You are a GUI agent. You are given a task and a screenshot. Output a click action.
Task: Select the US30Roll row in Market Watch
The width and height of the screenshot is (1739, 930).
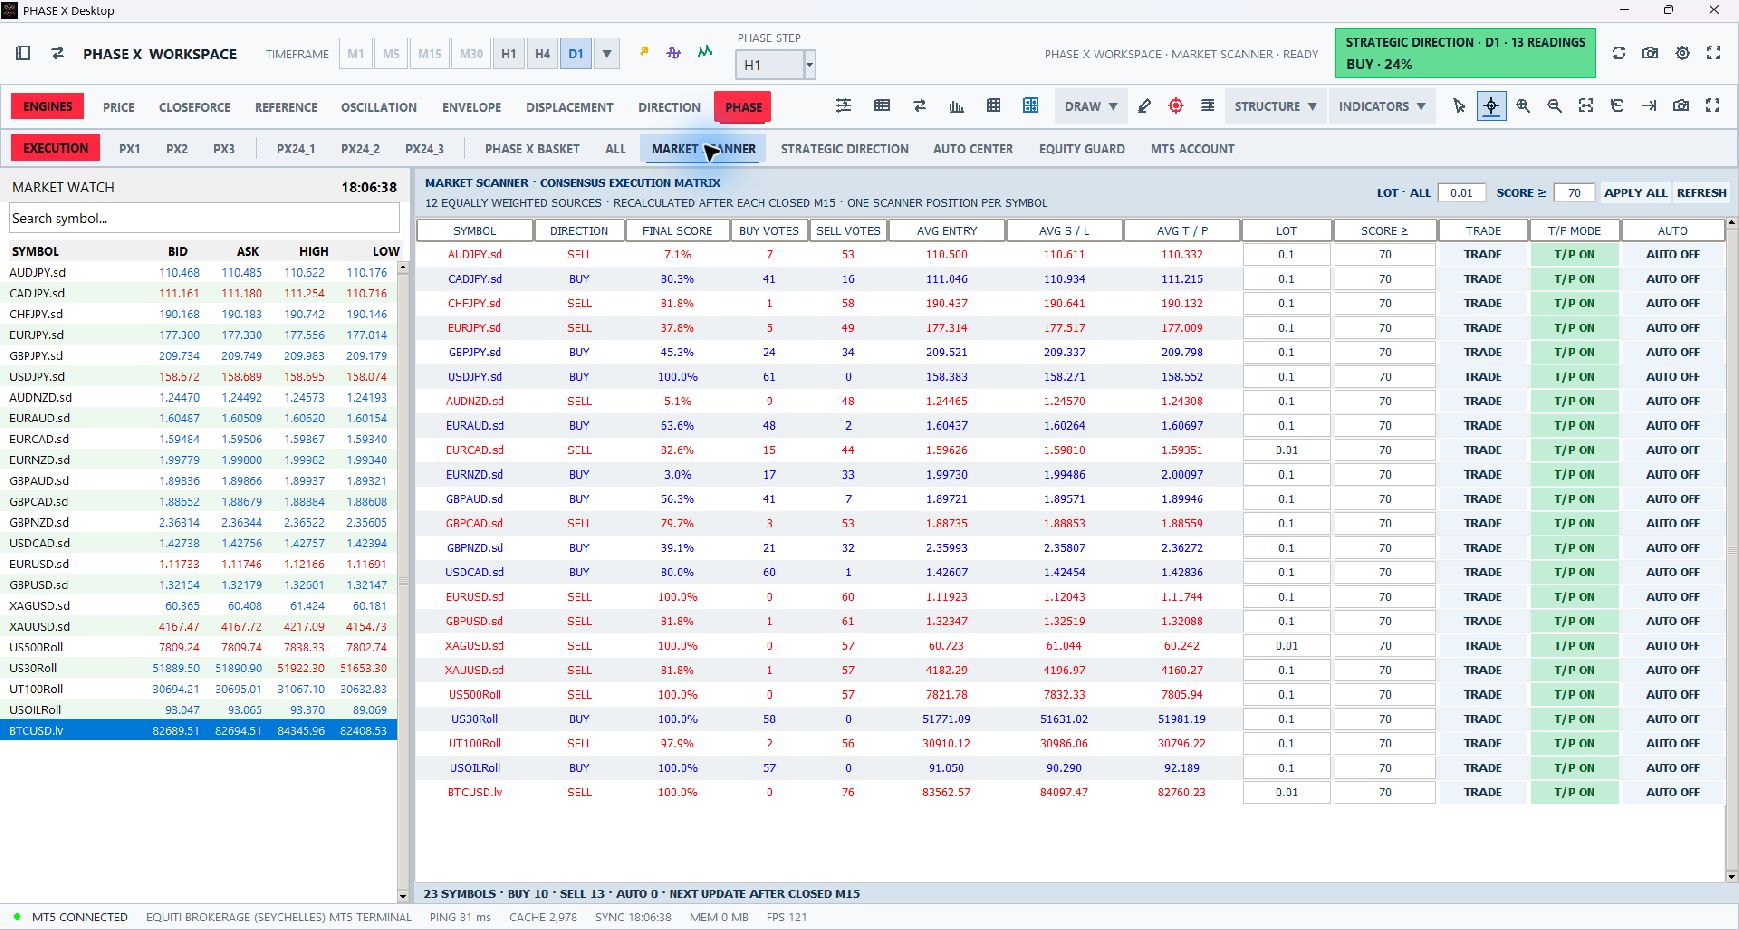198,668
